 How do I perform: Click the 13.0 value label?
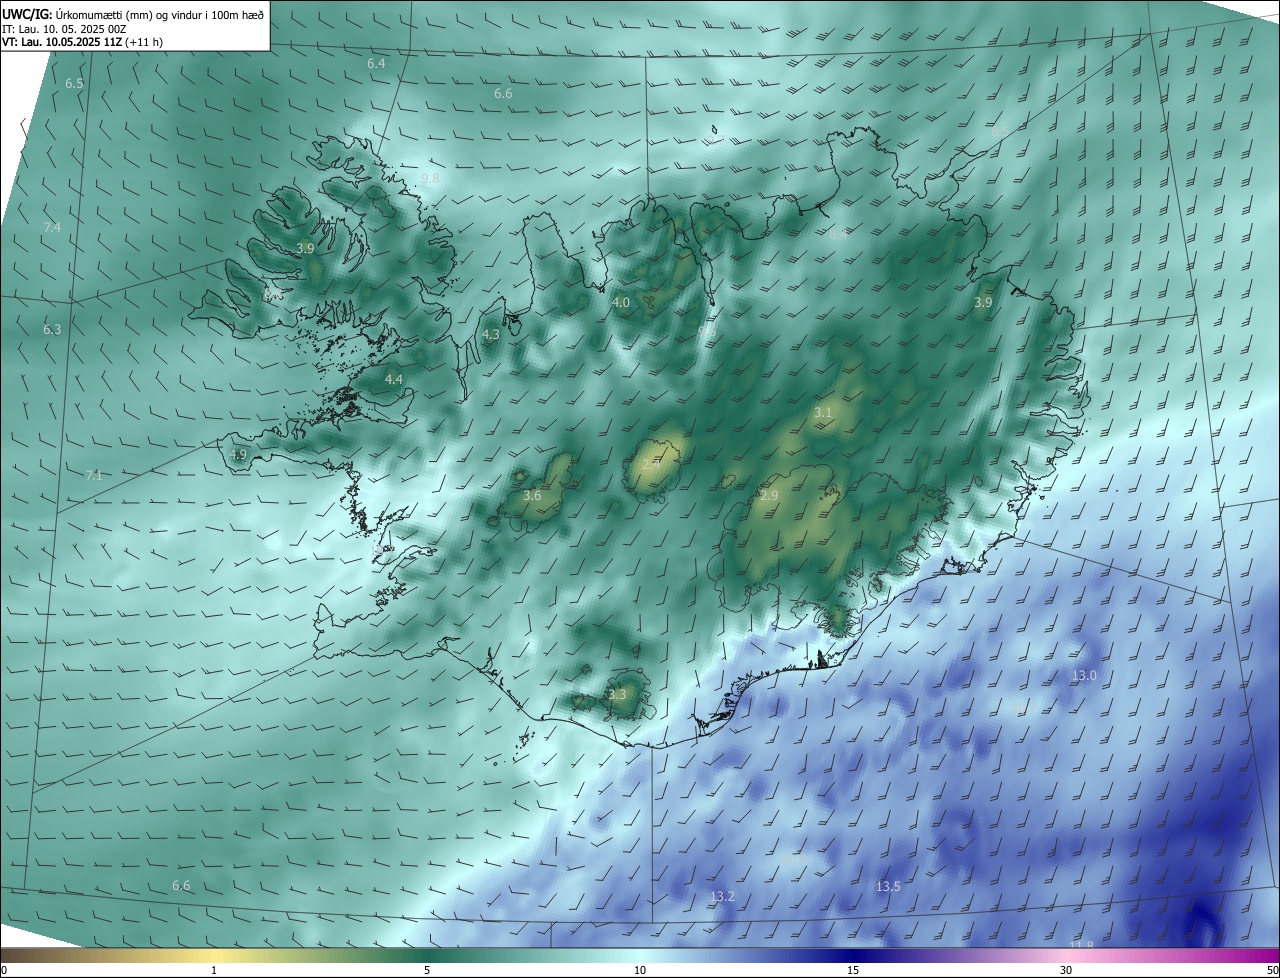tap(1084, 676)
